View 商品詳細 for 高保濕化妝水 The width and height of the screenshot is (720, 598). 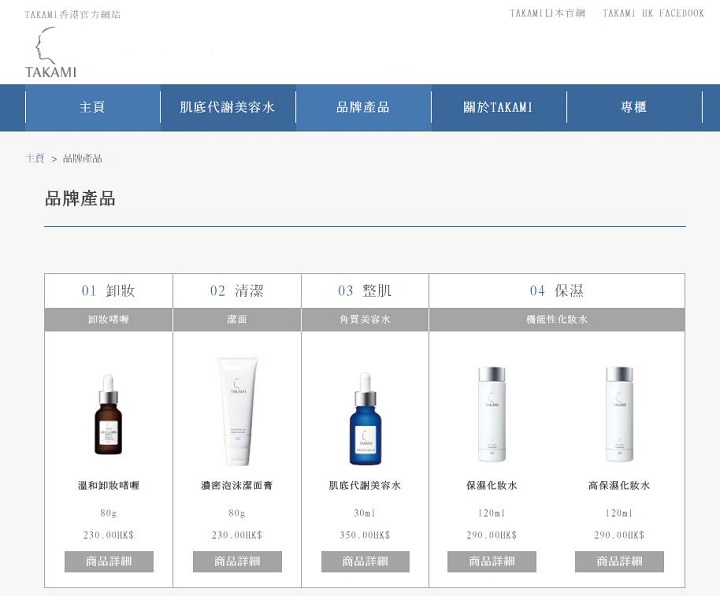point(619,561)
